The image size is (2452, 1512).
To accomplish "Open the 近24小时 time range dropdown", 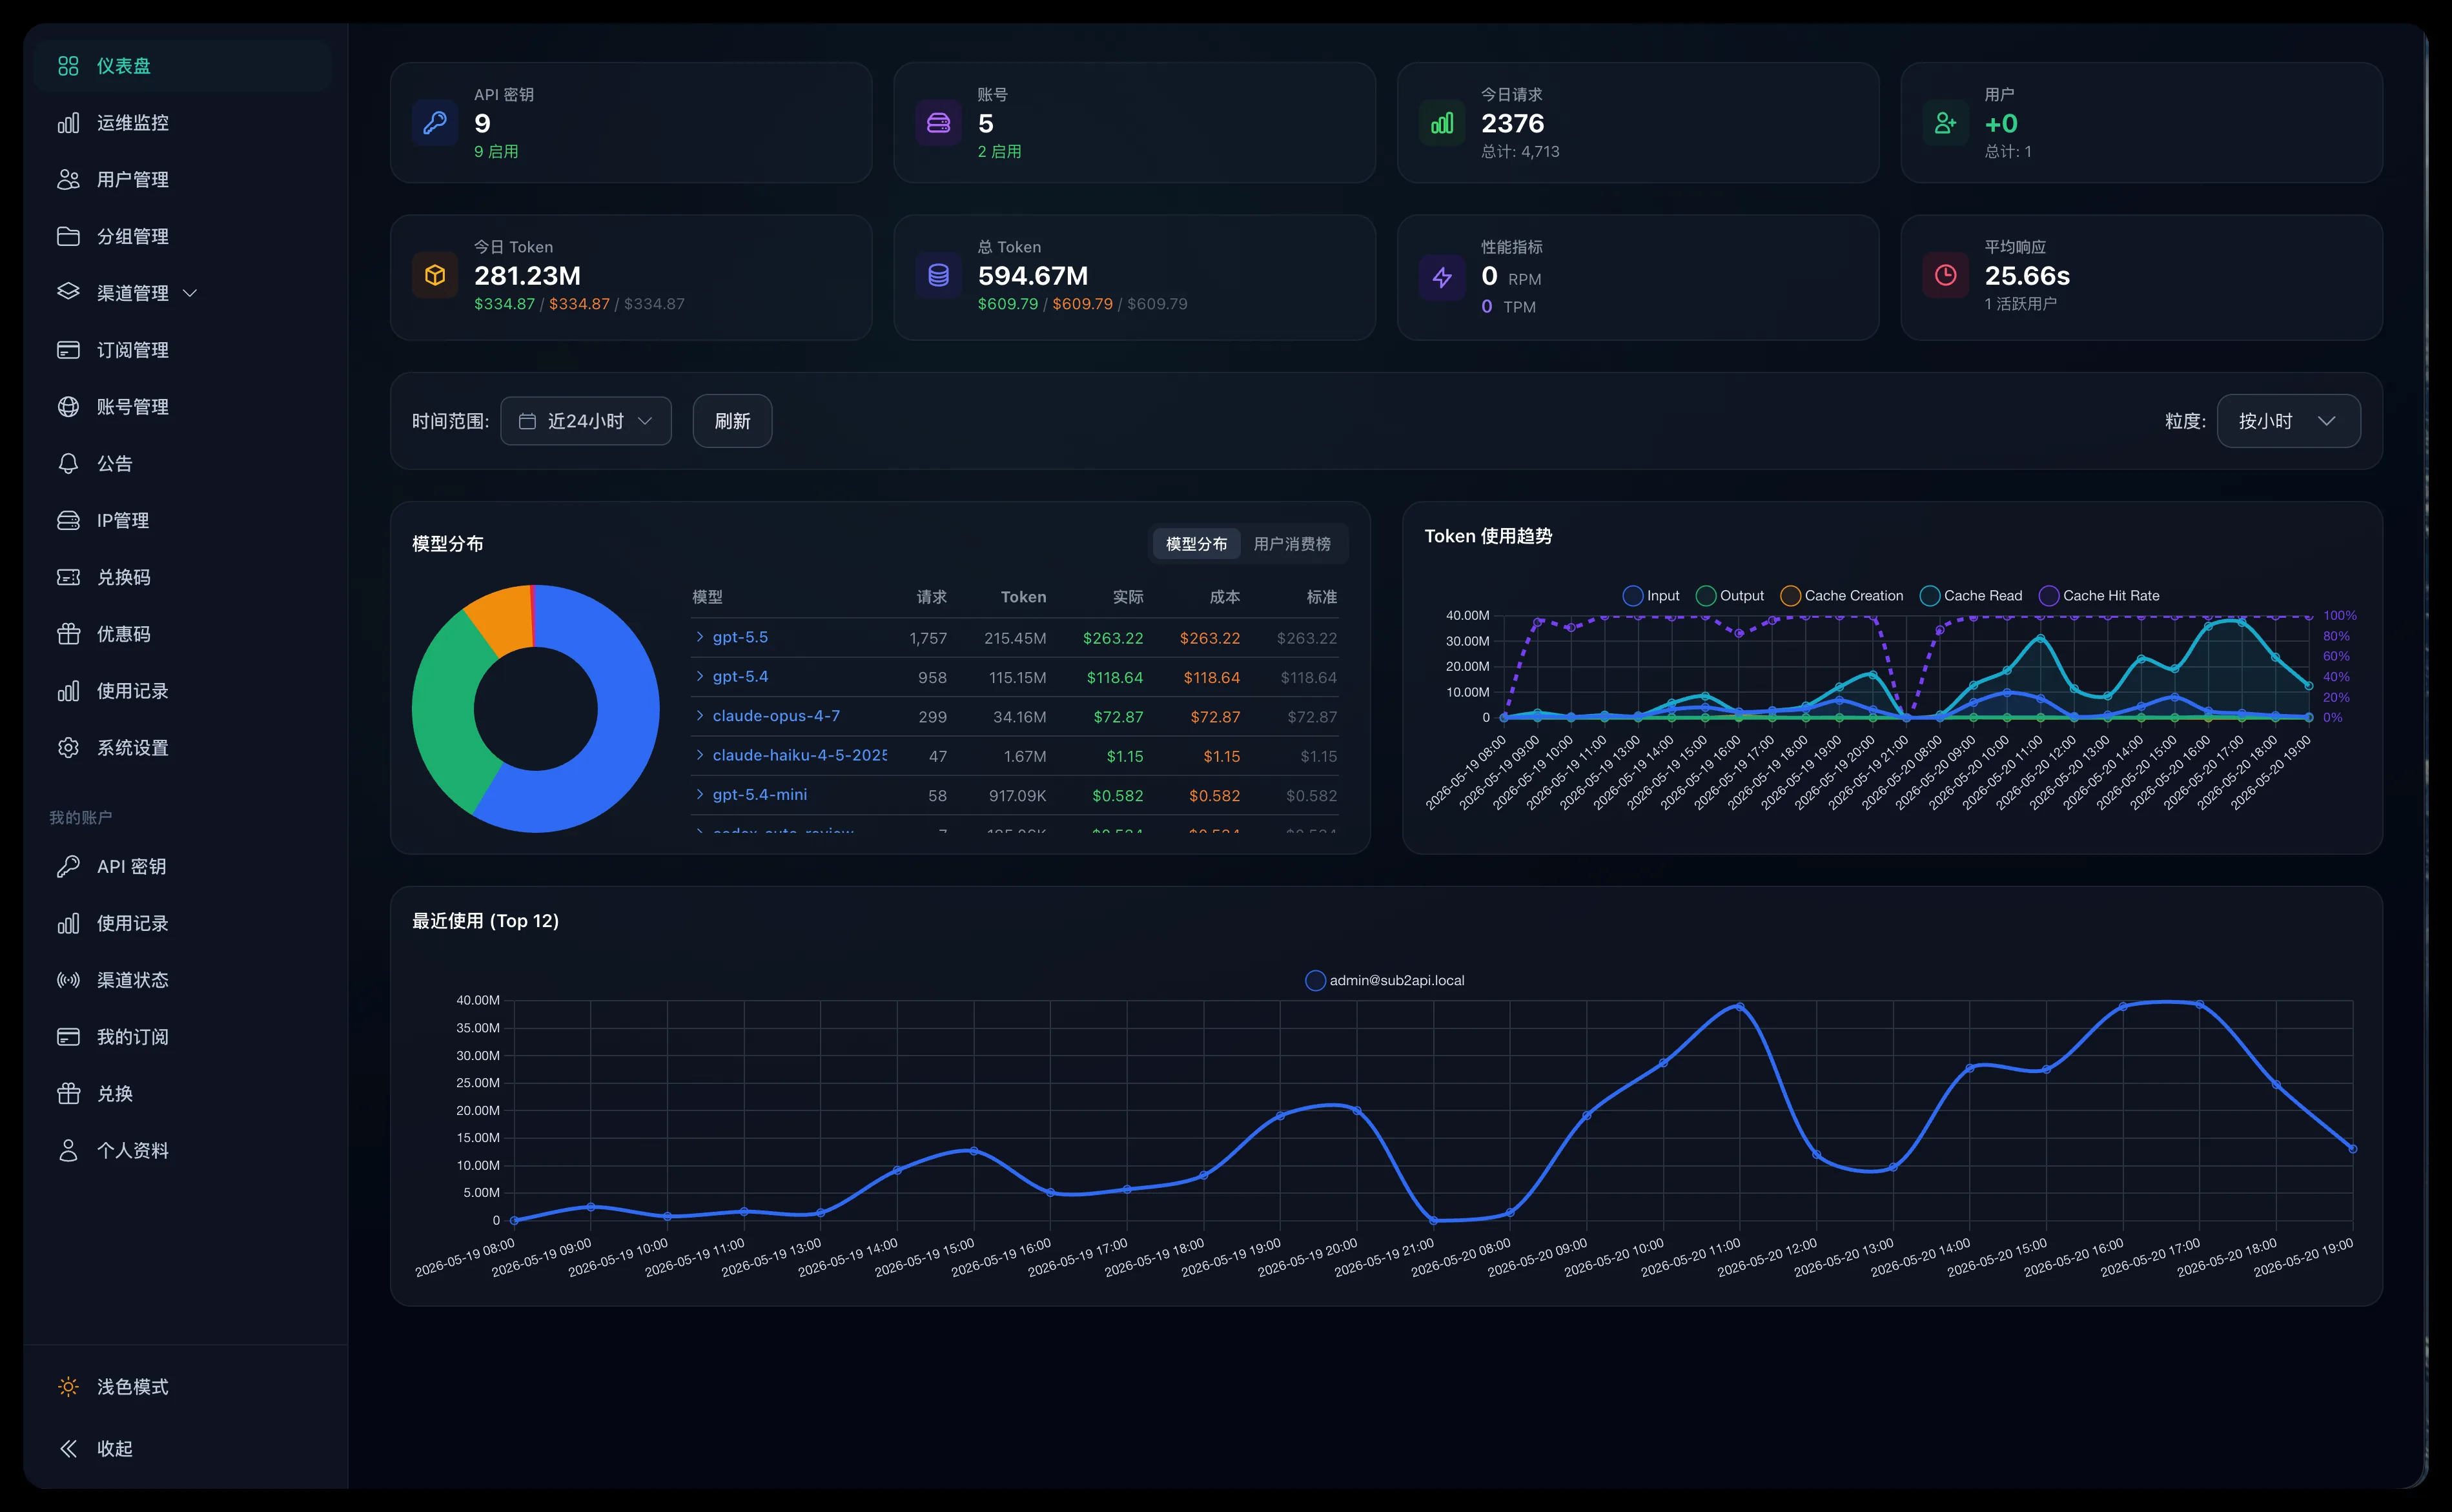I will (586, 421).
